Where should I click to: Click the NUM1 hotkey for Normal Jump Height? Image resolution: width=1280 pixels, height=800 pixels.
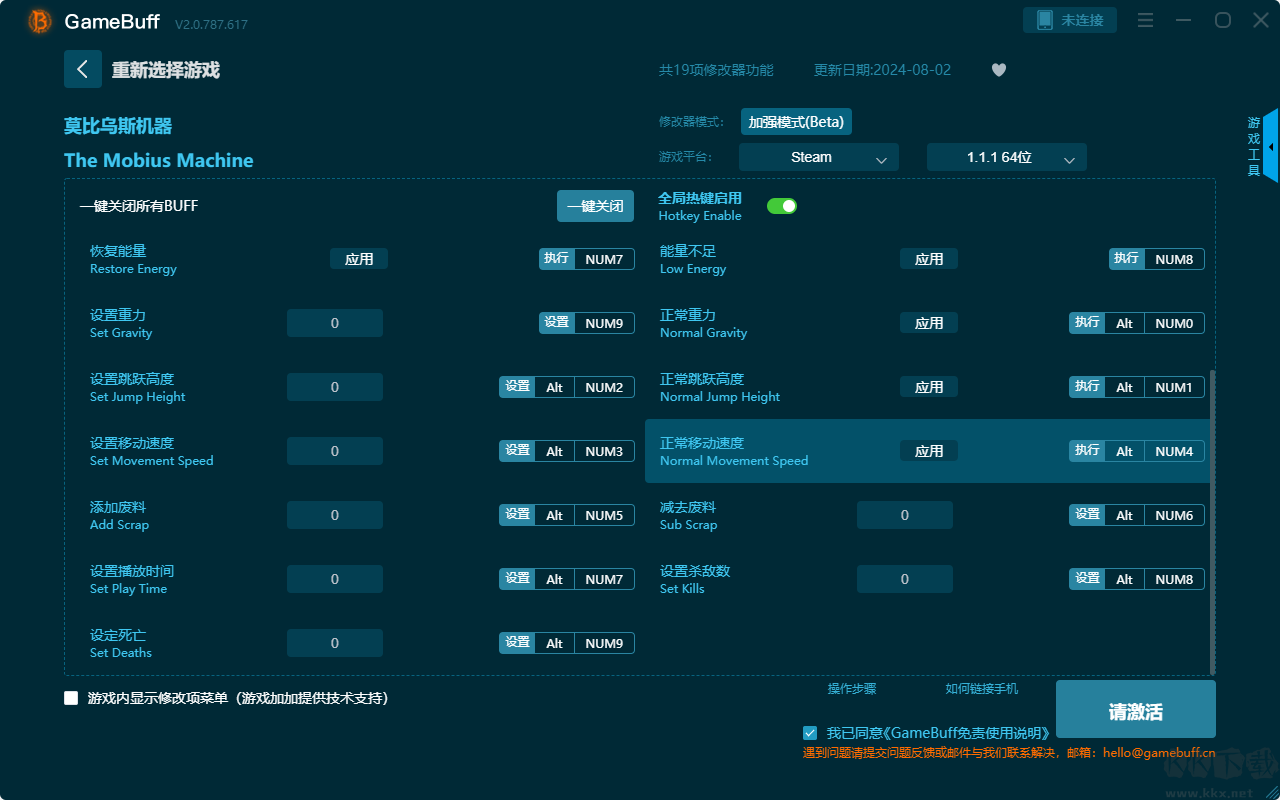(x=1174, y=387)
